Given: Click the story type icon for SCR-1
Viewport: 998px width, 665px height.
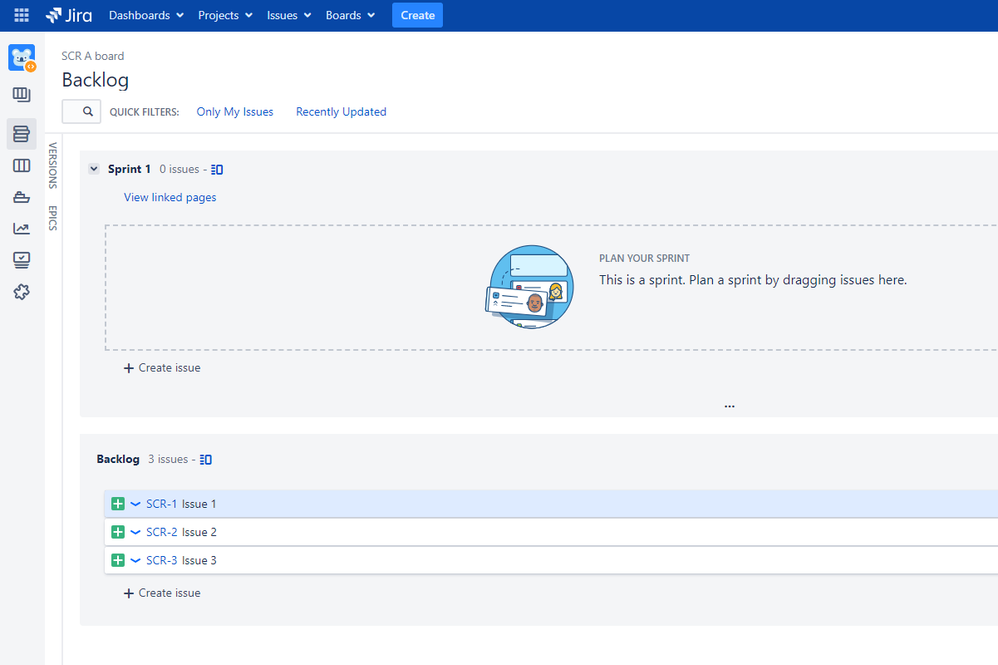Looking at the screenshot, I should point(118,504).
